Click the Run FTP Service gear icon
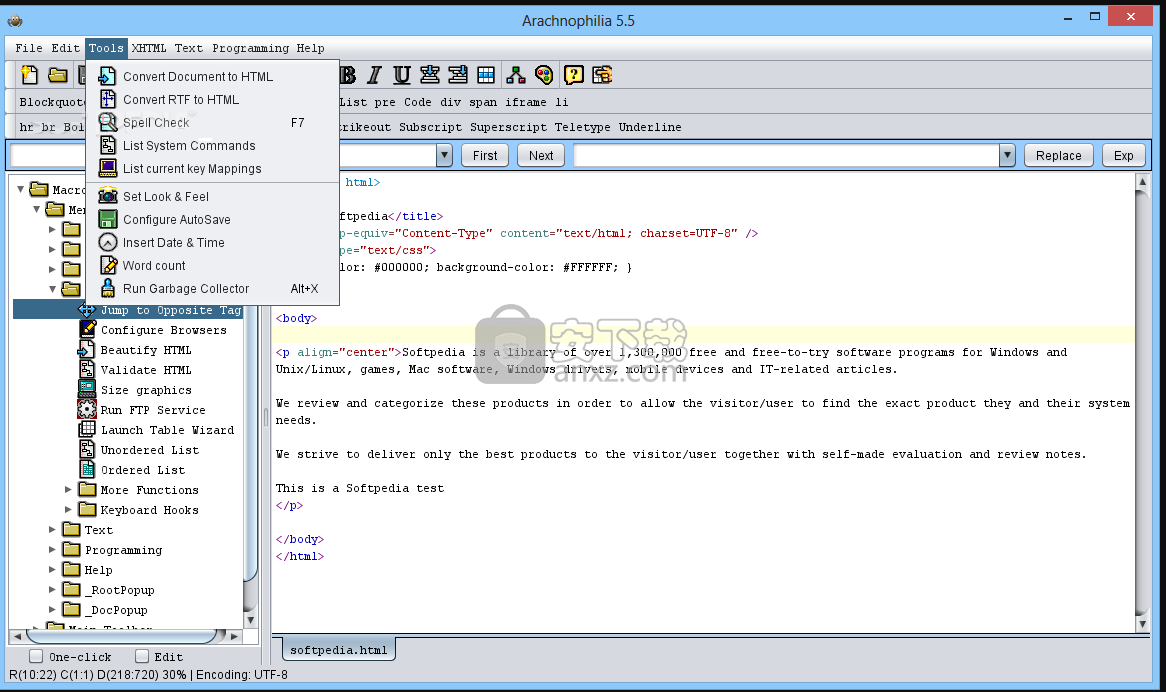This screenshot has width=1166, height=692. click(87, 410)
